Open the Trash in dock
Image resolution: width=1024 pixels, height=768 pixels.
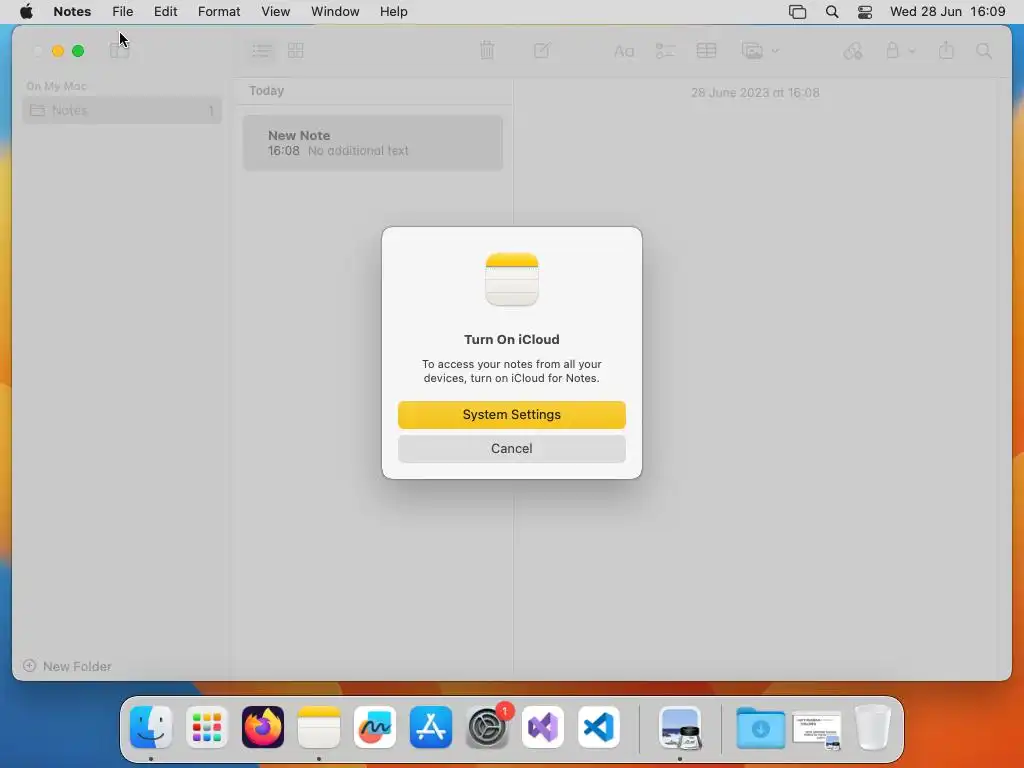872,727
